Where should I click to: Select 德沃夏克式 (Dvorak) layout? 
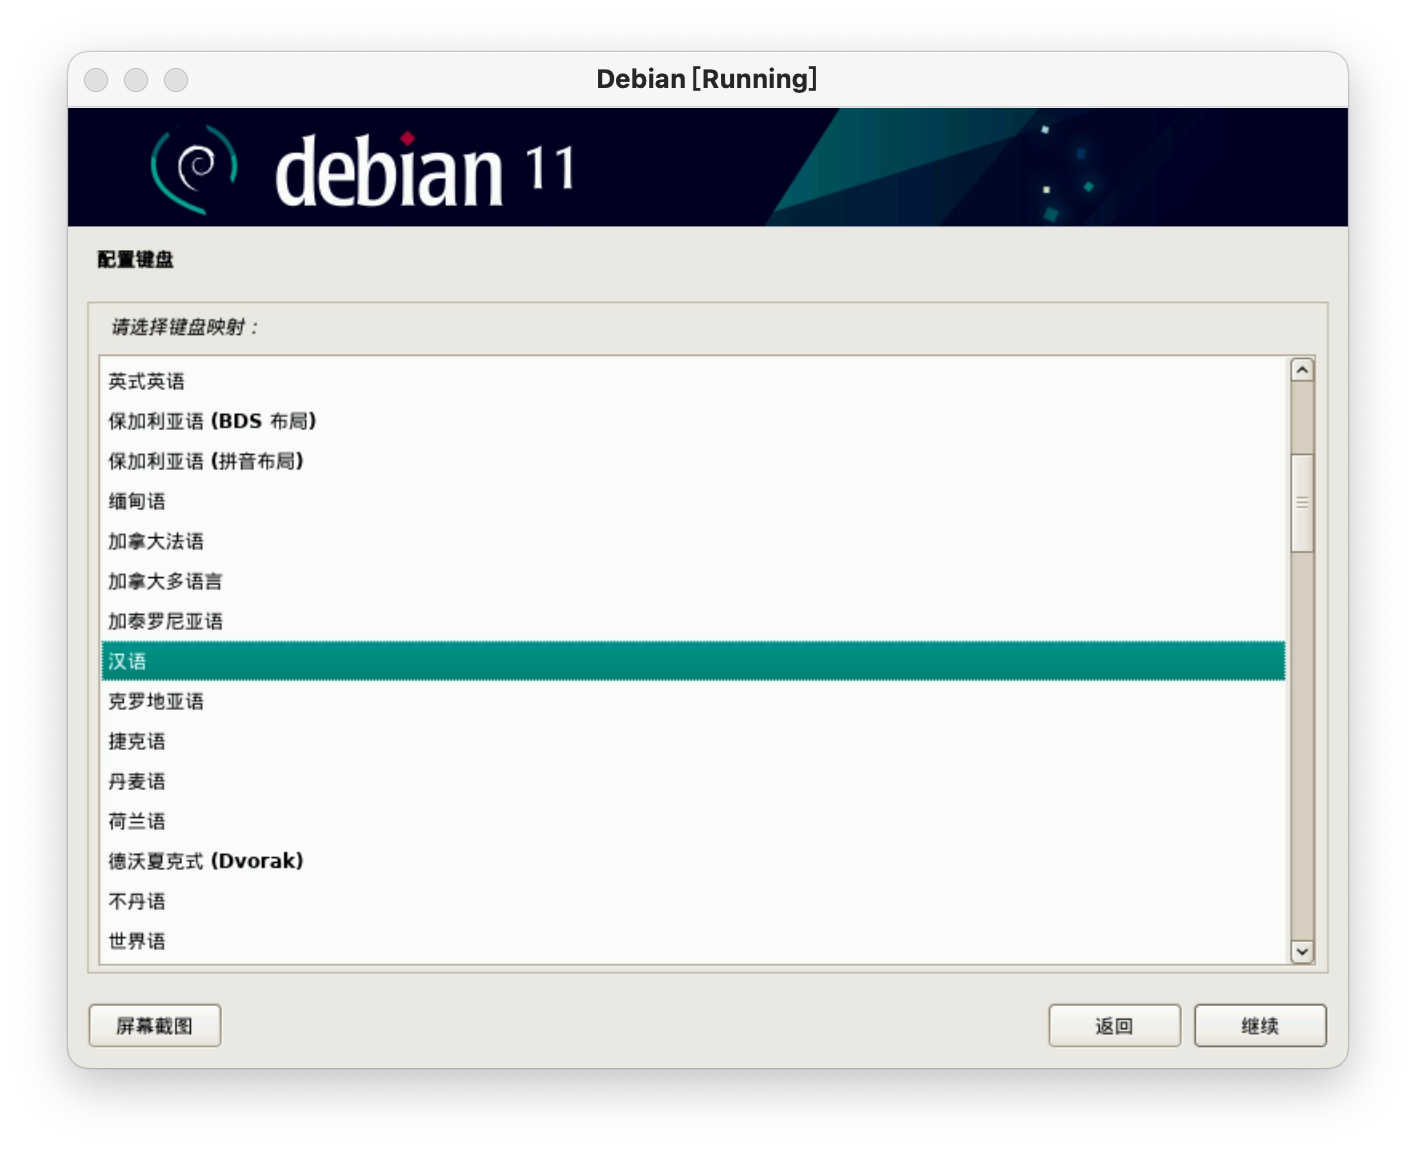coord(693,861)
